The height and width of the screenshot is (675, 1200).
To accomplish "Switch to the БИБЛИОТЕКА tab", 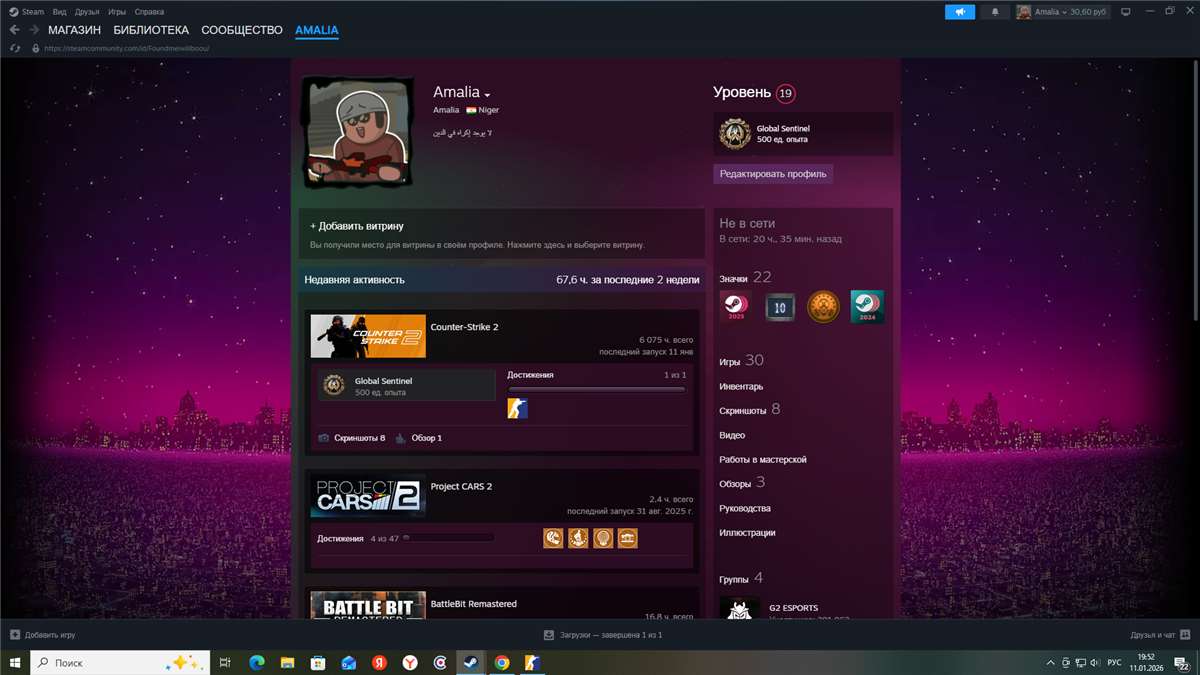I will point(153,29).
